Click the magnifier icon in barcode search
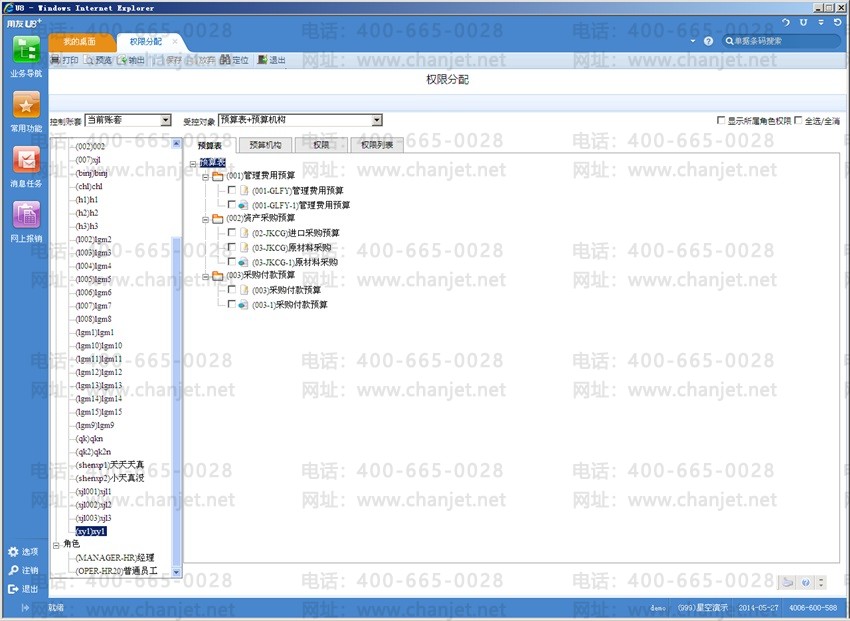 coord(730,41)
